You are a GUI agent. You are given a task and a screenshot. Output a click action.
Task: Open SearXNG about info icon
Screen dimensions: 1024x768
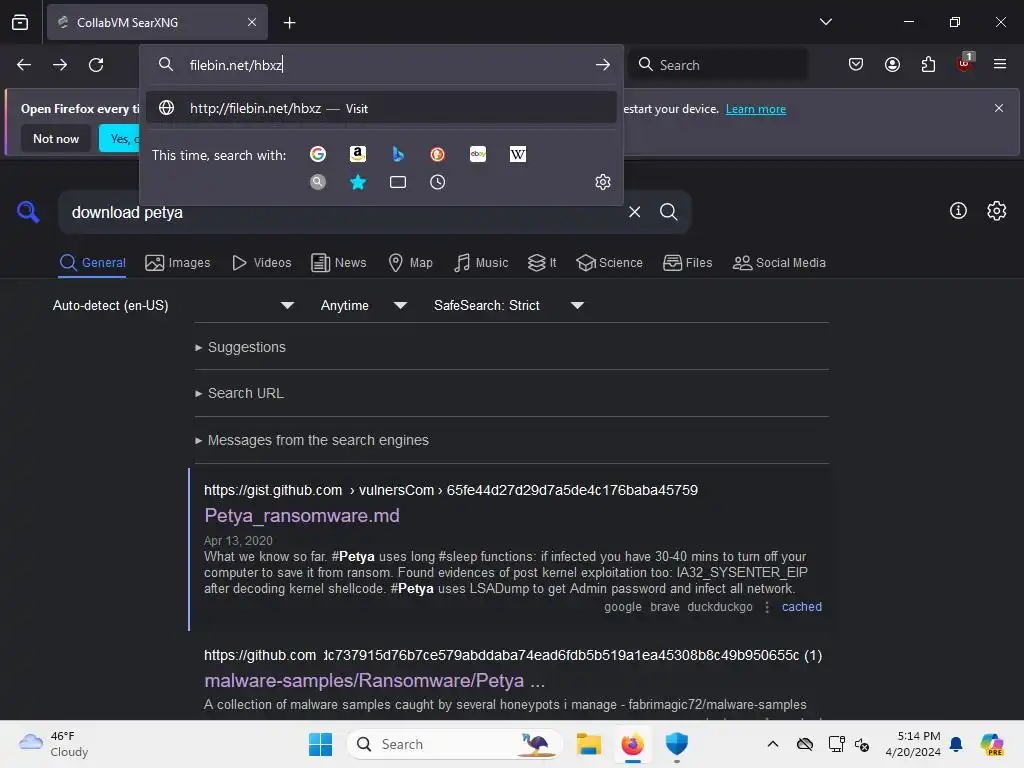pyautogui.click(x=958, y=210)
